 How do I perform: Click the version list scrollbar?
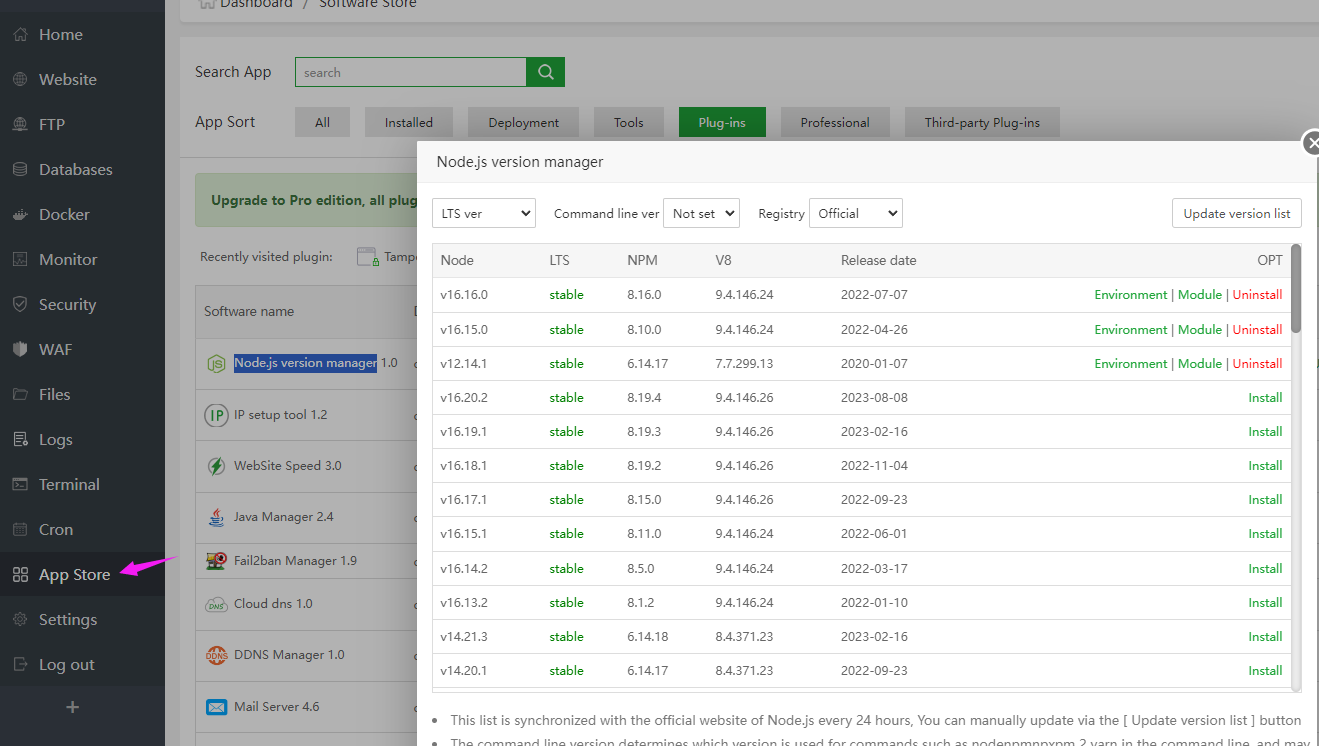click(1296, 290)
